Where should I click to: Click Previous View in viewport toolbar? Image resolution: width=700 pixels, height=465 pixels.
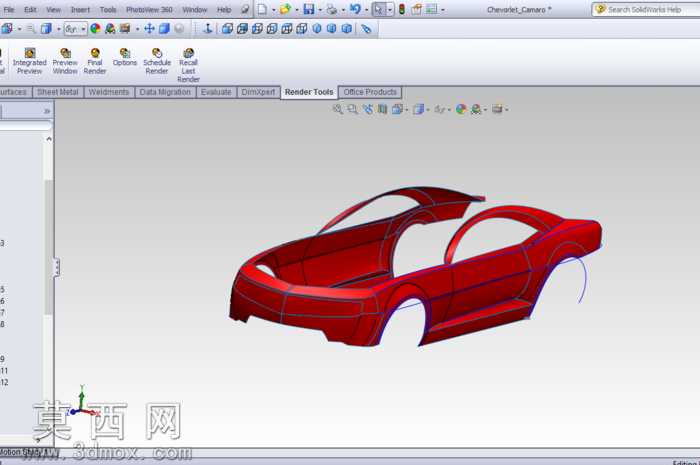pyautogui.click(x=368, y=109)
